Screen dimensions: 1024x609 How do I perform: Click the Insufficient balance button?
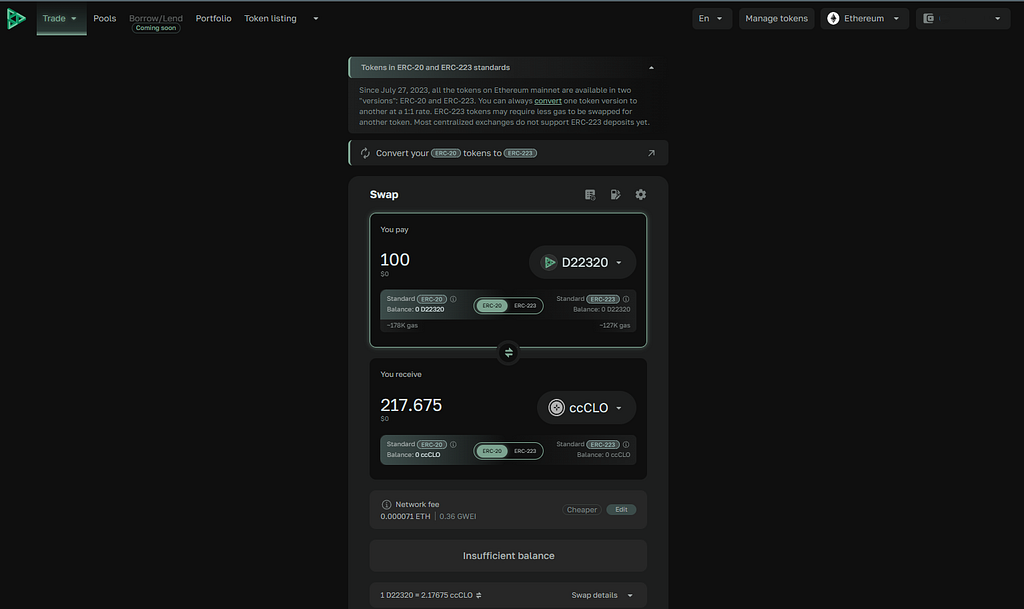(508, 556)
